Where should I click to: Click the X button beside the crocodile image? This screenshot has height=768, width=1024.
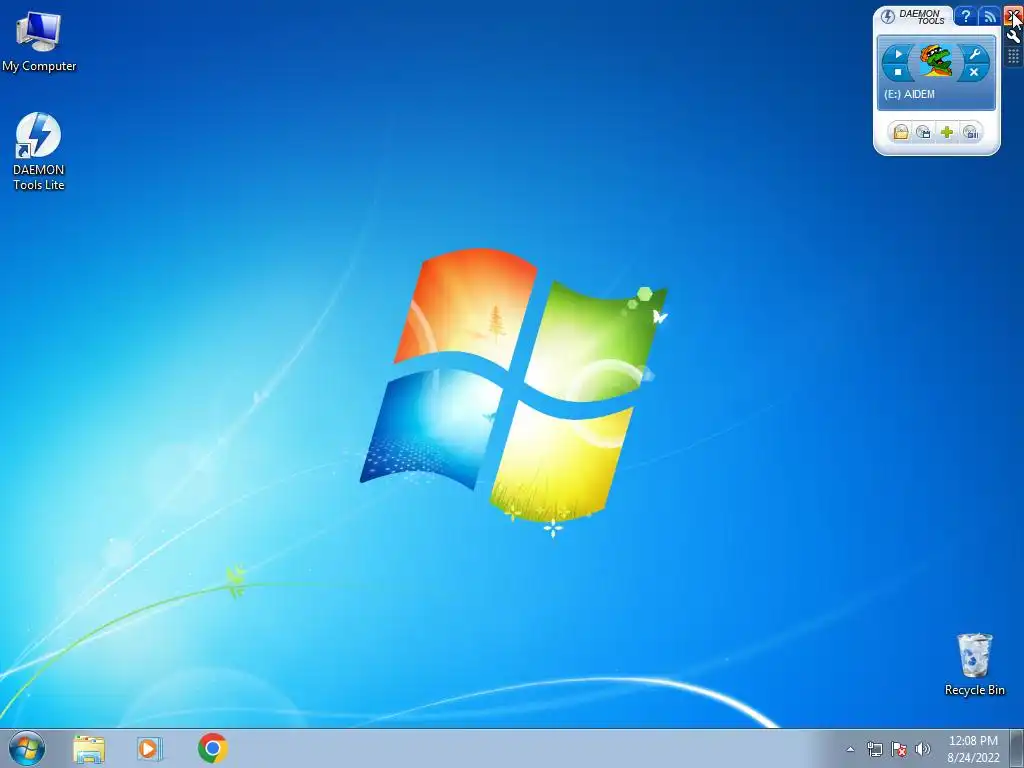tap(974, 72)
